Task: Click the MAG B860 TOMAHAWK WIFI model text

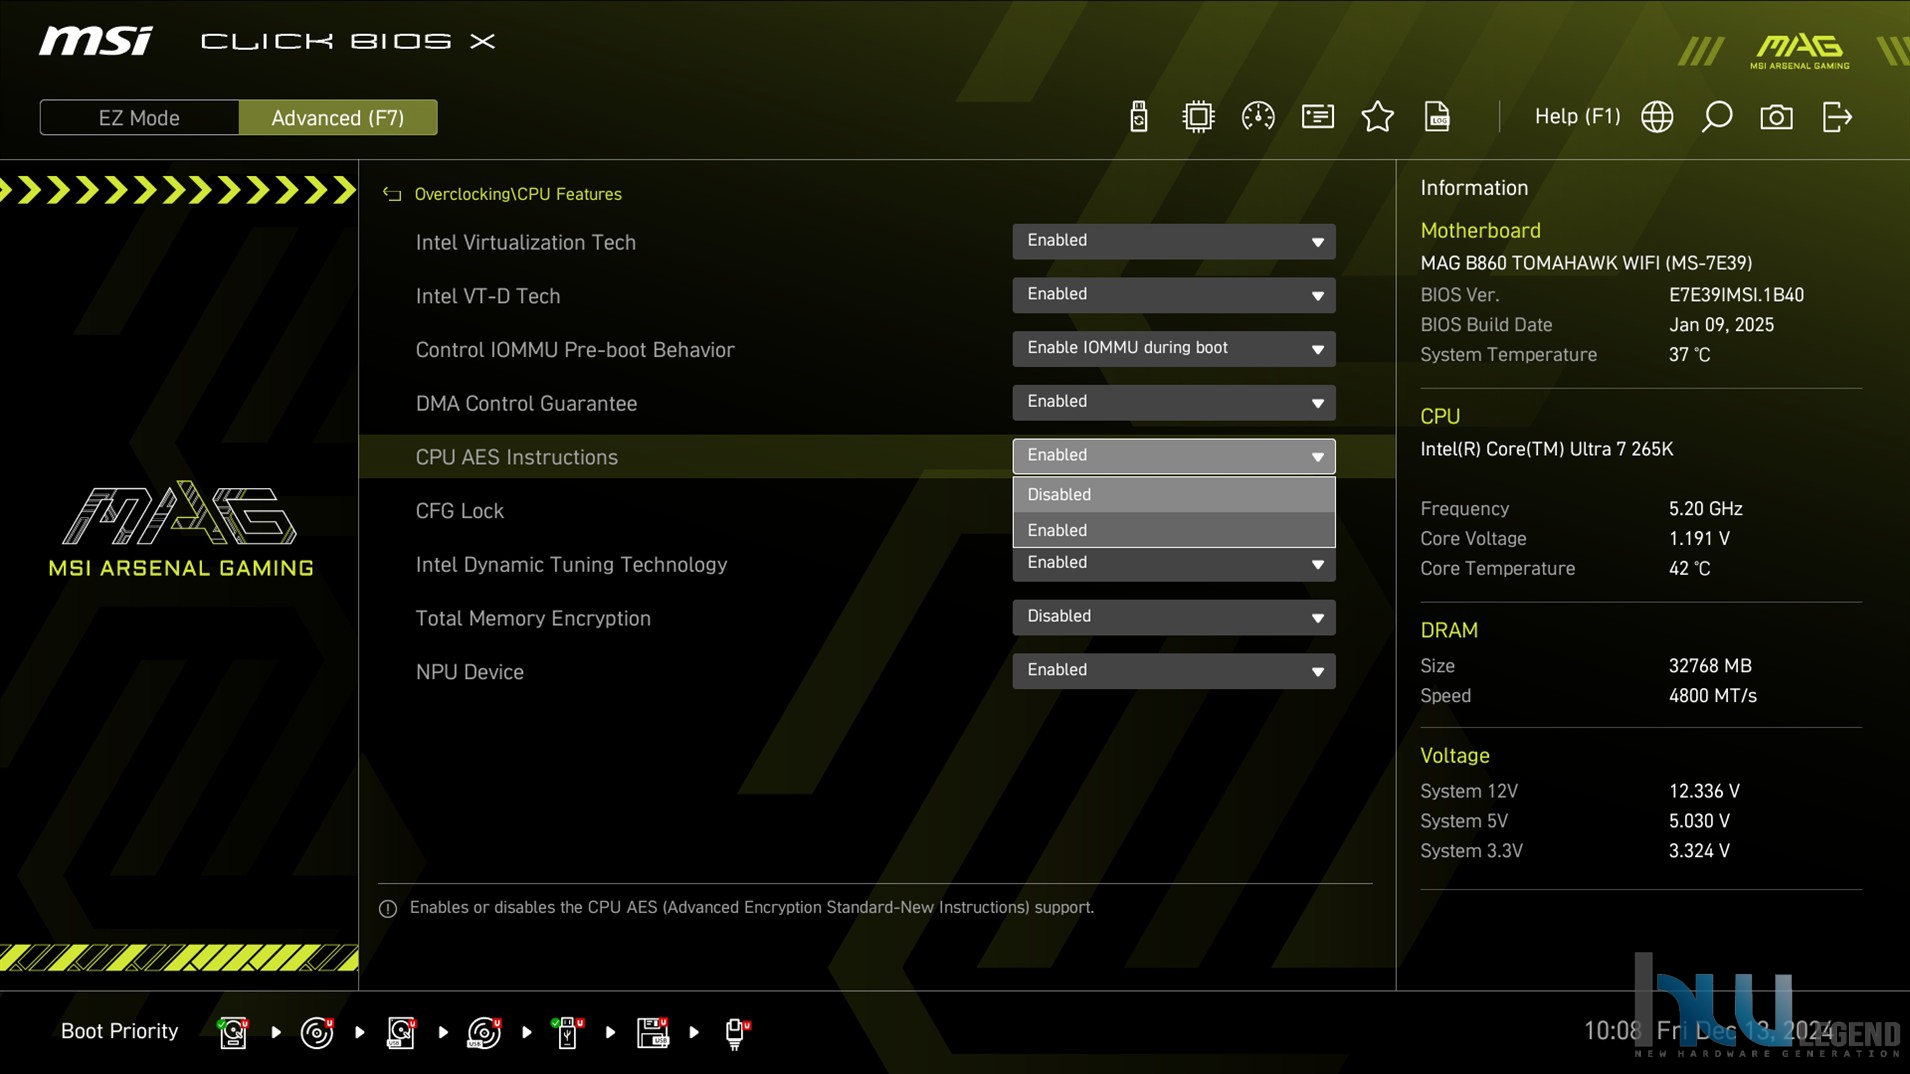Action: coord(1586,263)
